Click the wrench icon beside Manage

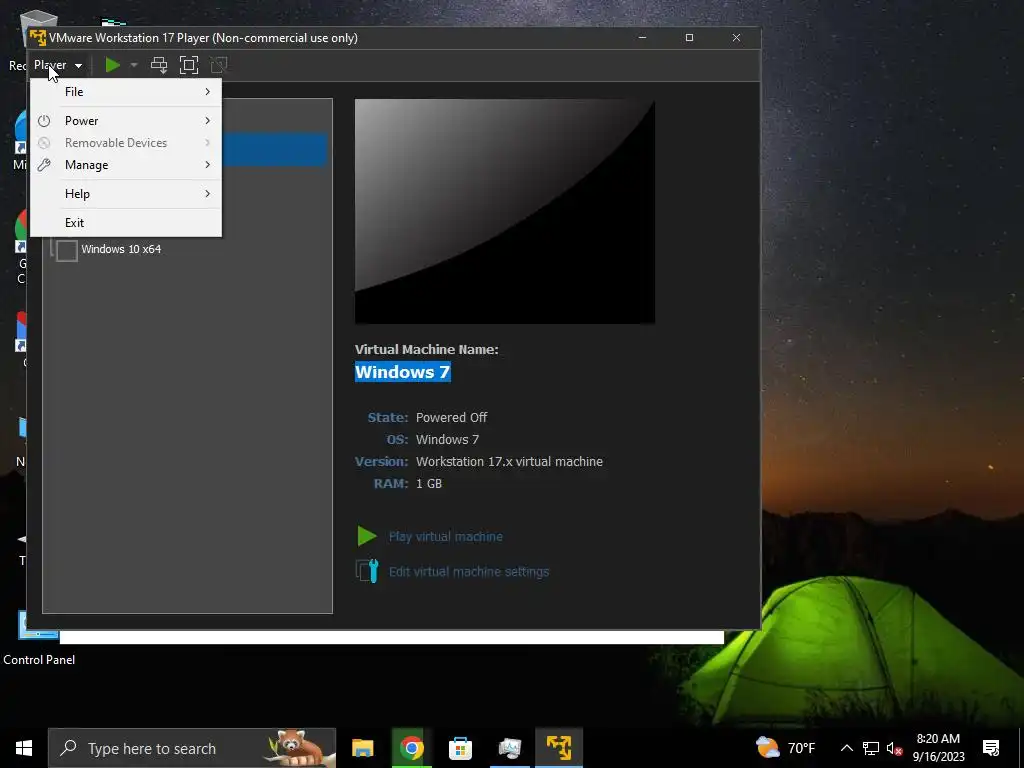(x=44, y=165)
